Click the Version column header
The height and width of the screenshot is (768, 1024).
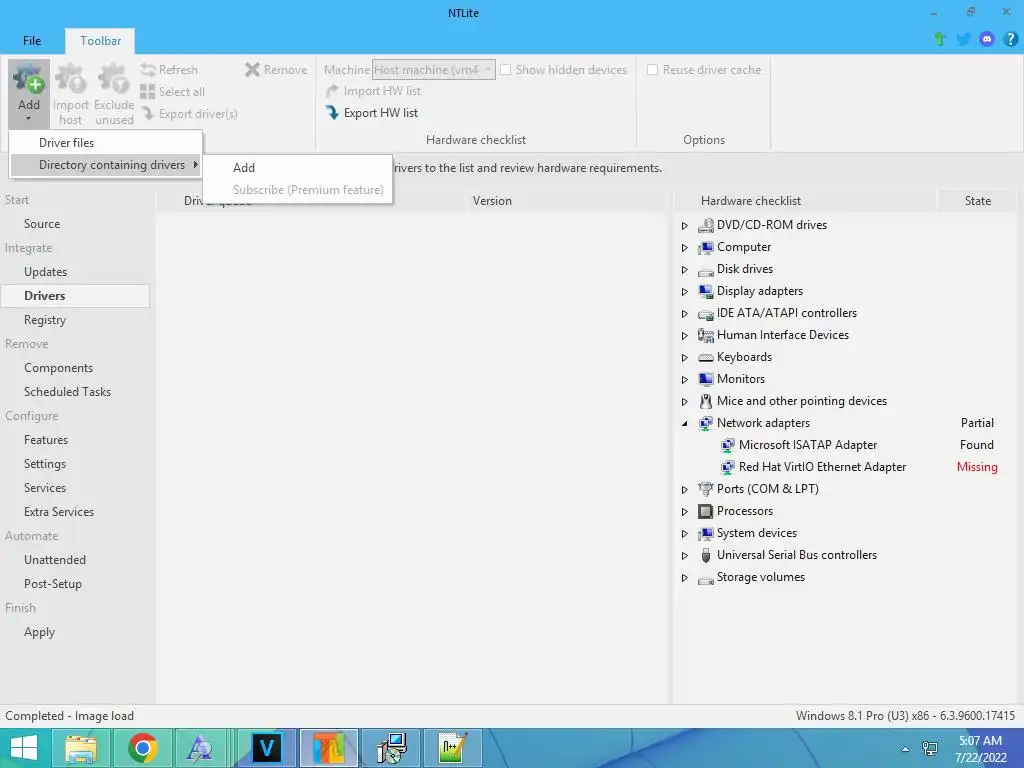pyautogui.click(x=492, y=200)
